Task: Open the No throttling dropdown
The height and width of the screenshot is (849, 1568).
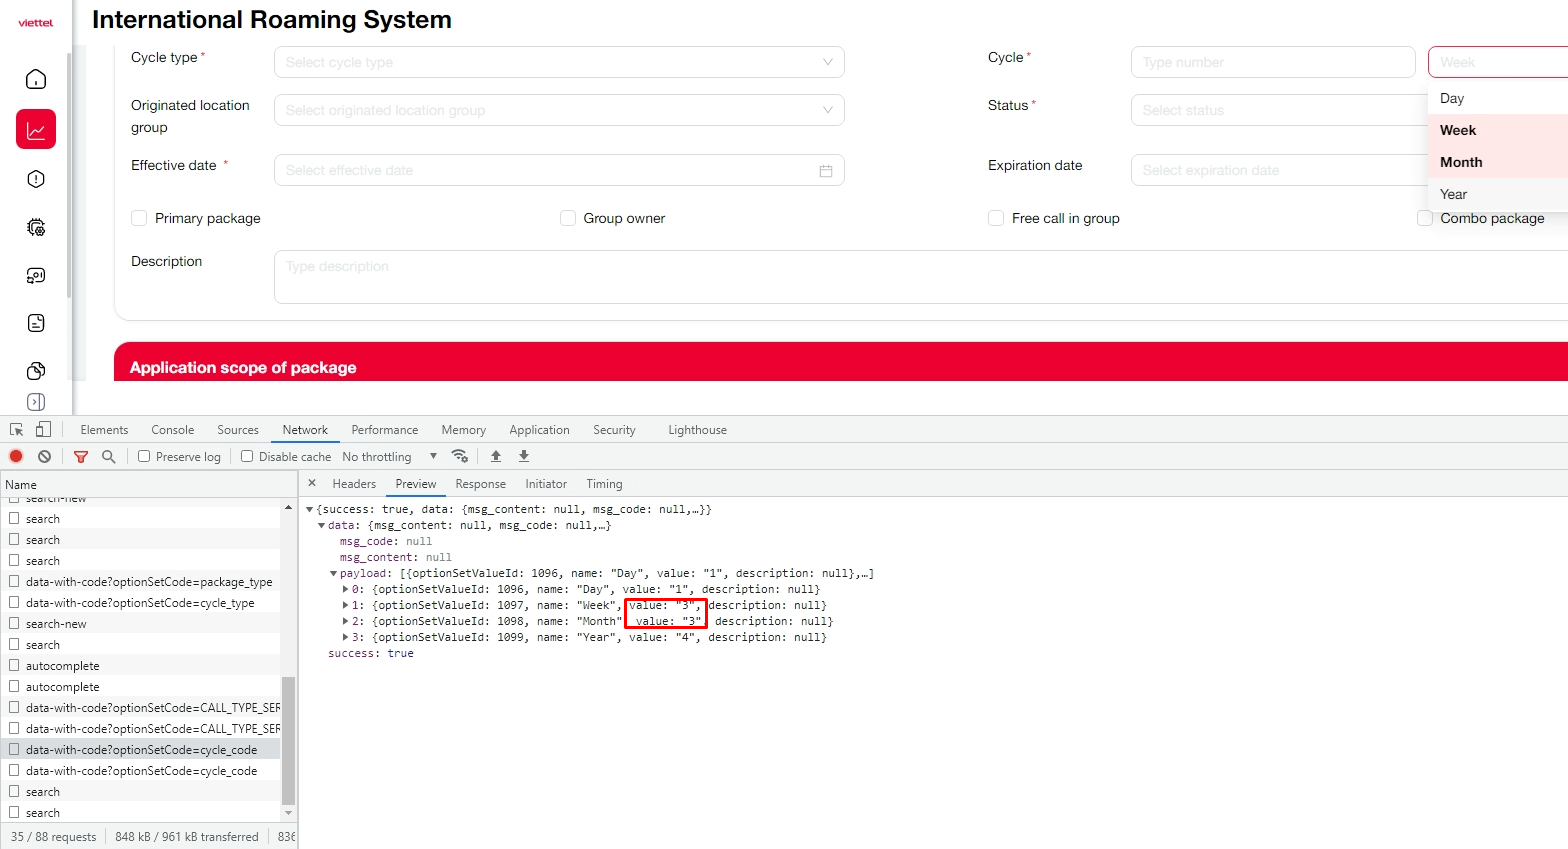Action: 390,457
